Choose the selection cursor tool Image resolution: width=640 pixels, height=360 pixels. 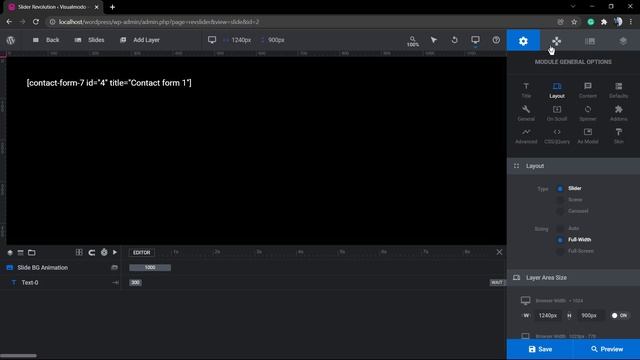click(x=433, y=40)
